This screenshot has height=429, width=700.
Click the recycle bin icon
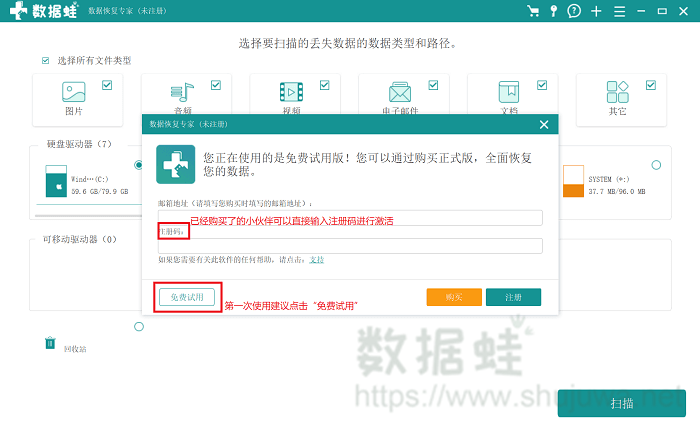[x=50, y=343]
